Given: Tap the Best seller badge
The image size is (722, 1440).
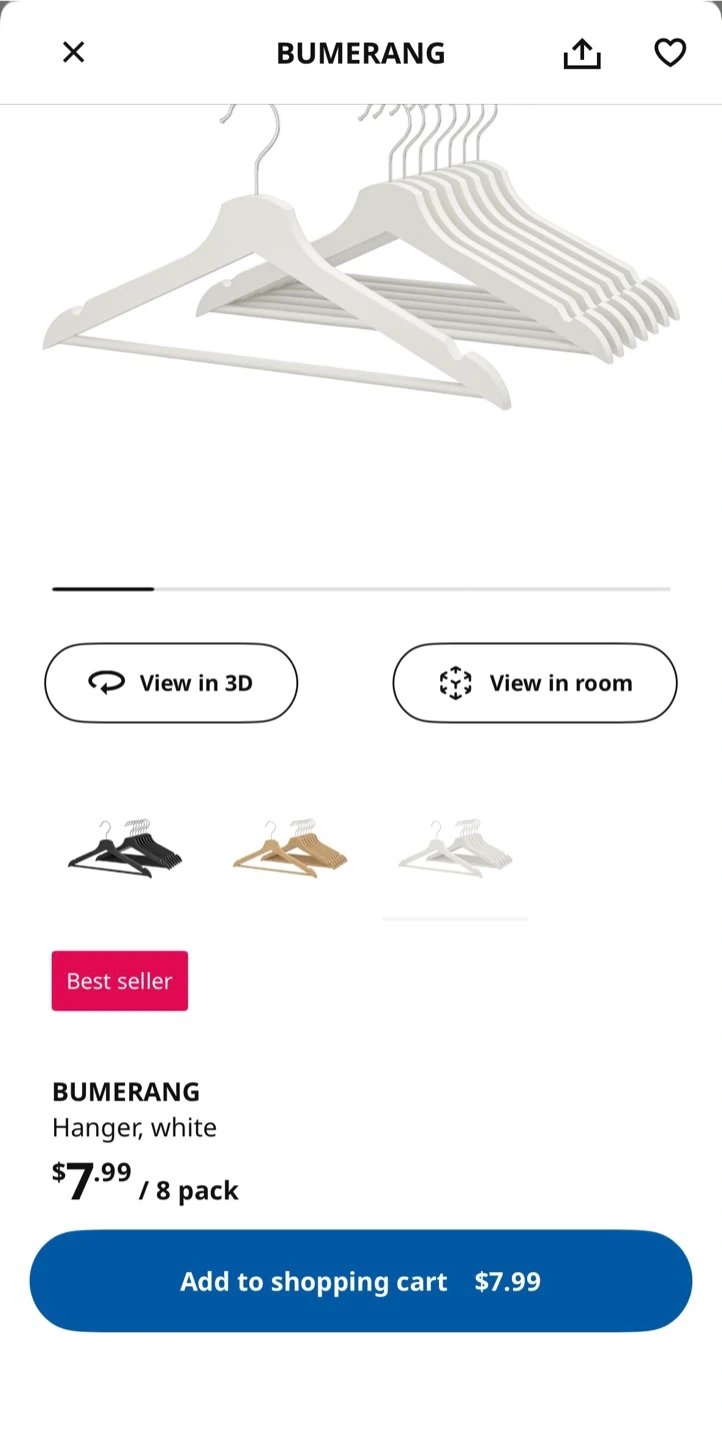Looking at the screenshot, I should [120, 981].
